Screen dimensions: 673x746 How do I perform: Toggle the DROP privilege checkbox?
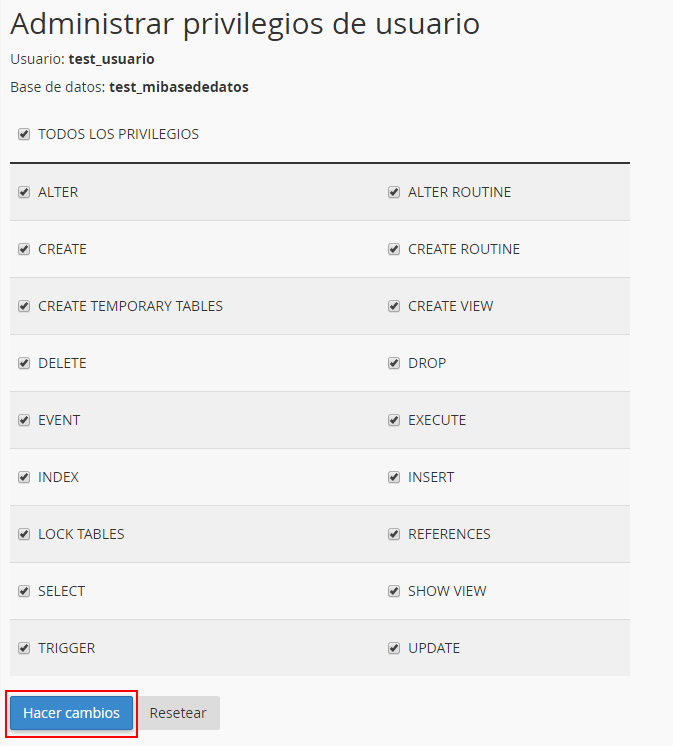[394, 363]
